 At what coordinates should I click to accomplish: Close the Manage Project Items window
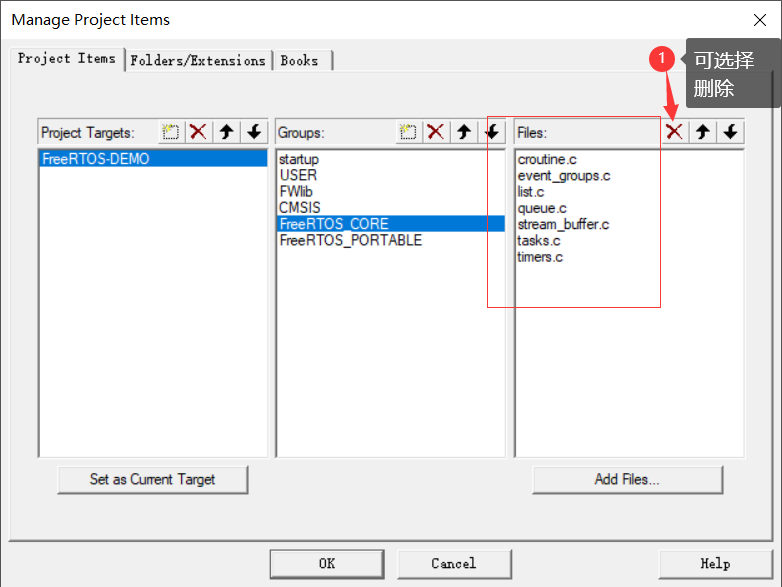pos(760,20)
